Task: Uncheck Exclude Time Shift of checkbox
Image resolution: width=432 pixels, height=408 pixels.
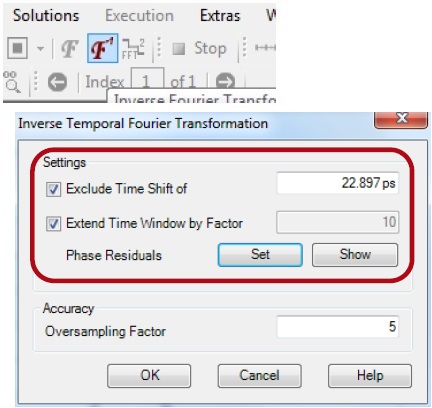Action: (53, 189)
